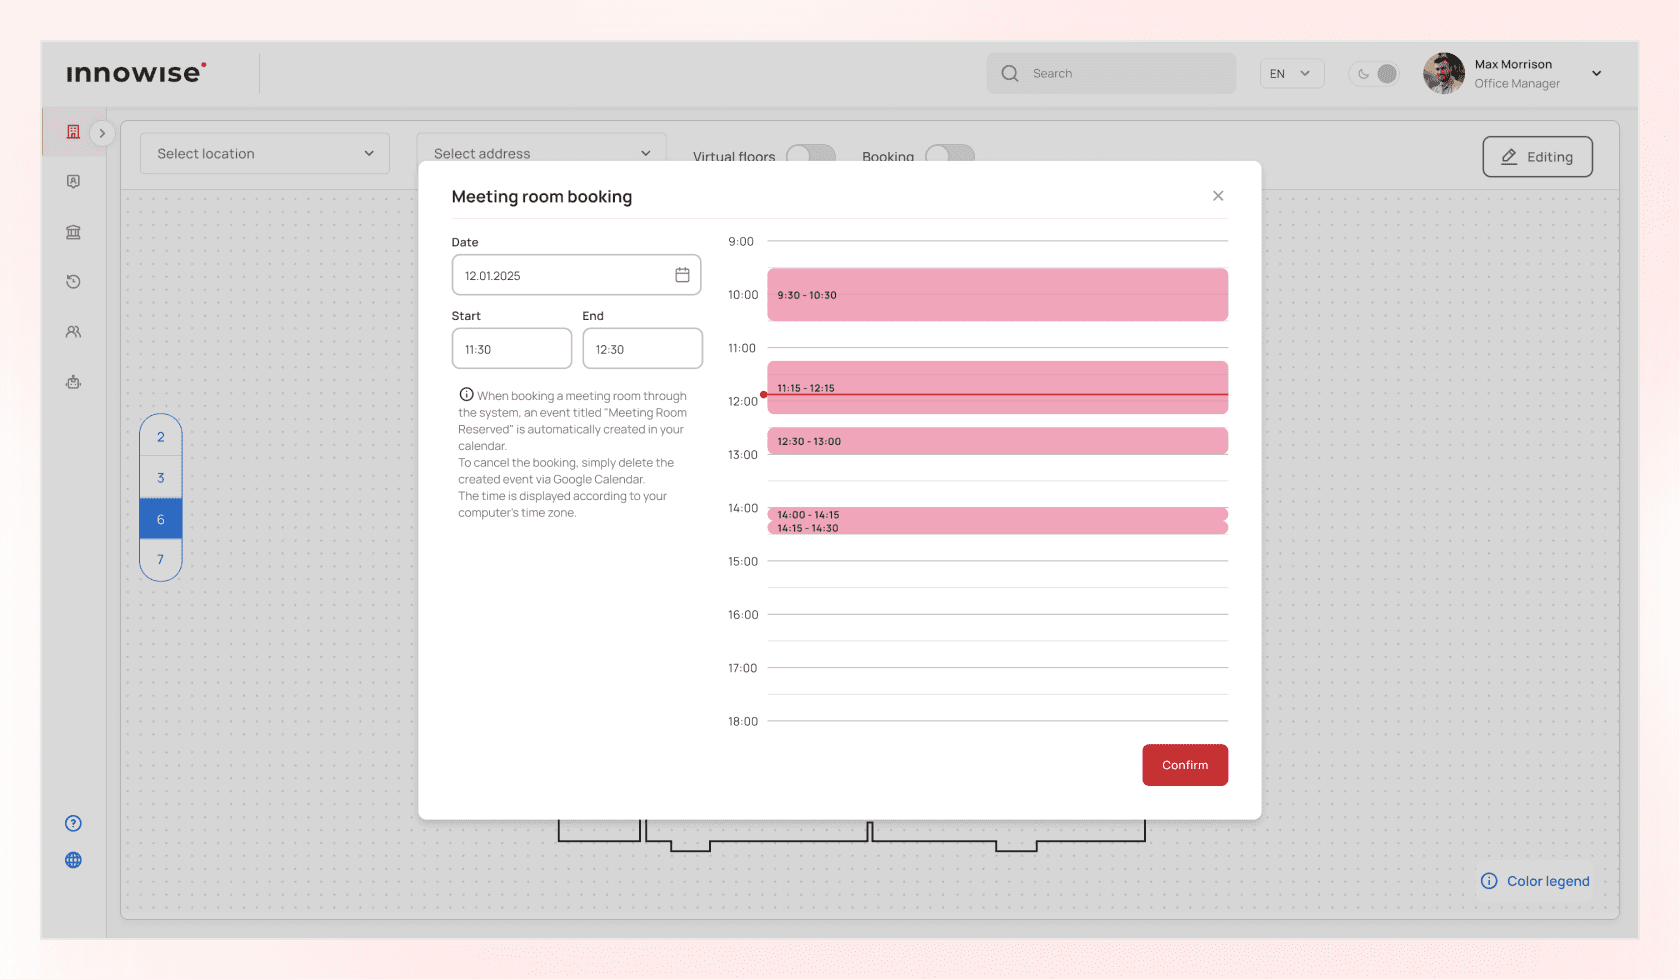The height and width of the screenshot is (980, 1680).
Task: Click the globe icon in sidebar
Action: coord(73,860)
